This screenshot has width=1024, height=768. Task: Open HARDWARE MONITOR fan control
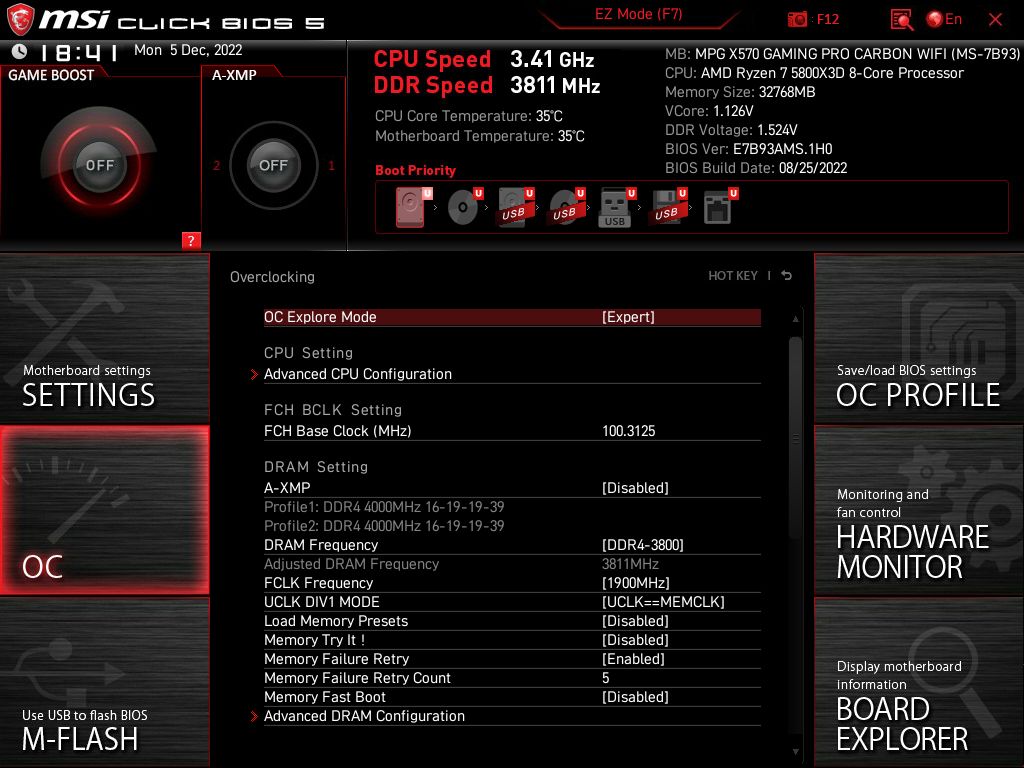pyautogui.click(x=919, y=510)
